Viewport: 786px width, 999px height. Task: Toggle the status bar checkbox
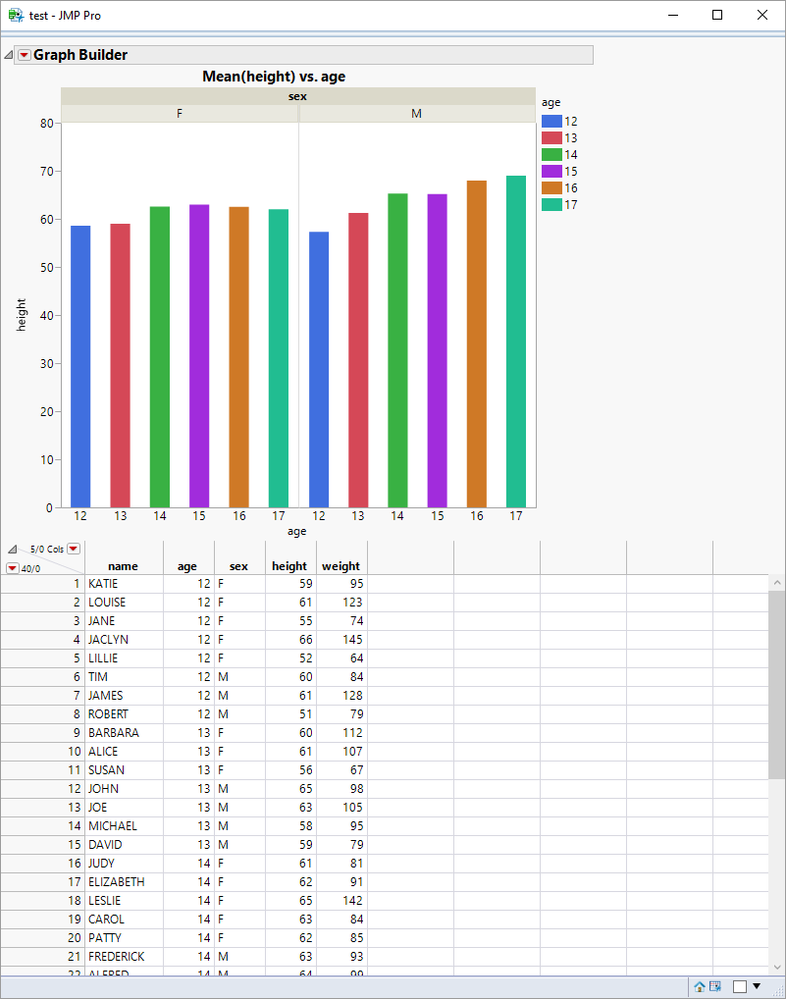tap(740, 986)
